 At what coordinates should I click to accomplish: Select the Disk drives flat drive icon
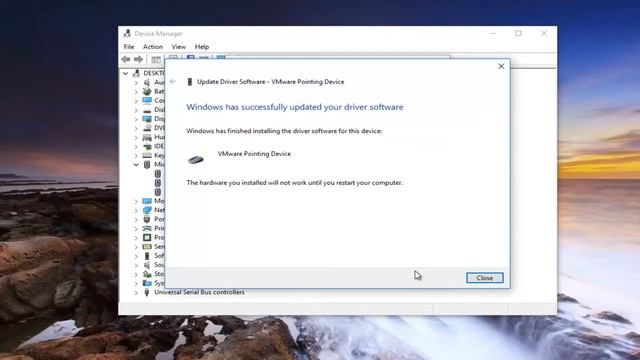(x=147, y=110)
